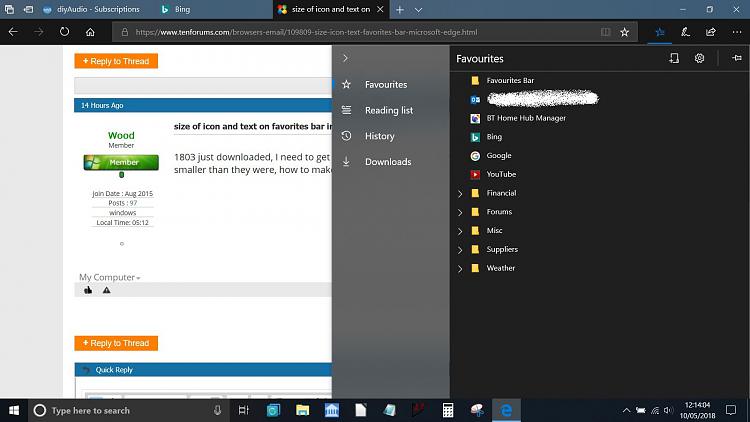Open taskbar clock and date
Viewport: 750px width, 422px height.
[697, 410]
